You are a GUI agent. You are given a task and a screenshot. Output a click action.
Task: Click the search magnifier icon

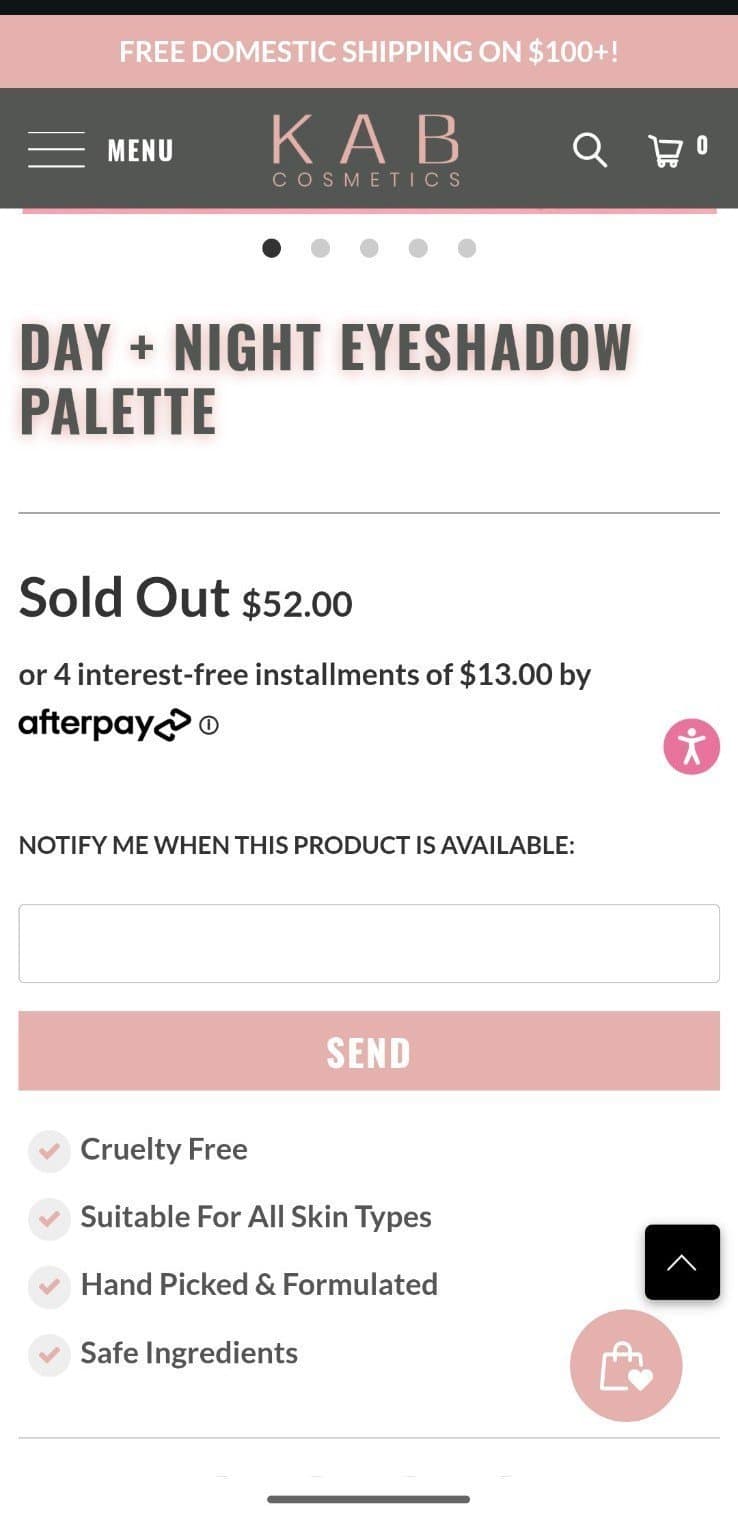point(589,150)
